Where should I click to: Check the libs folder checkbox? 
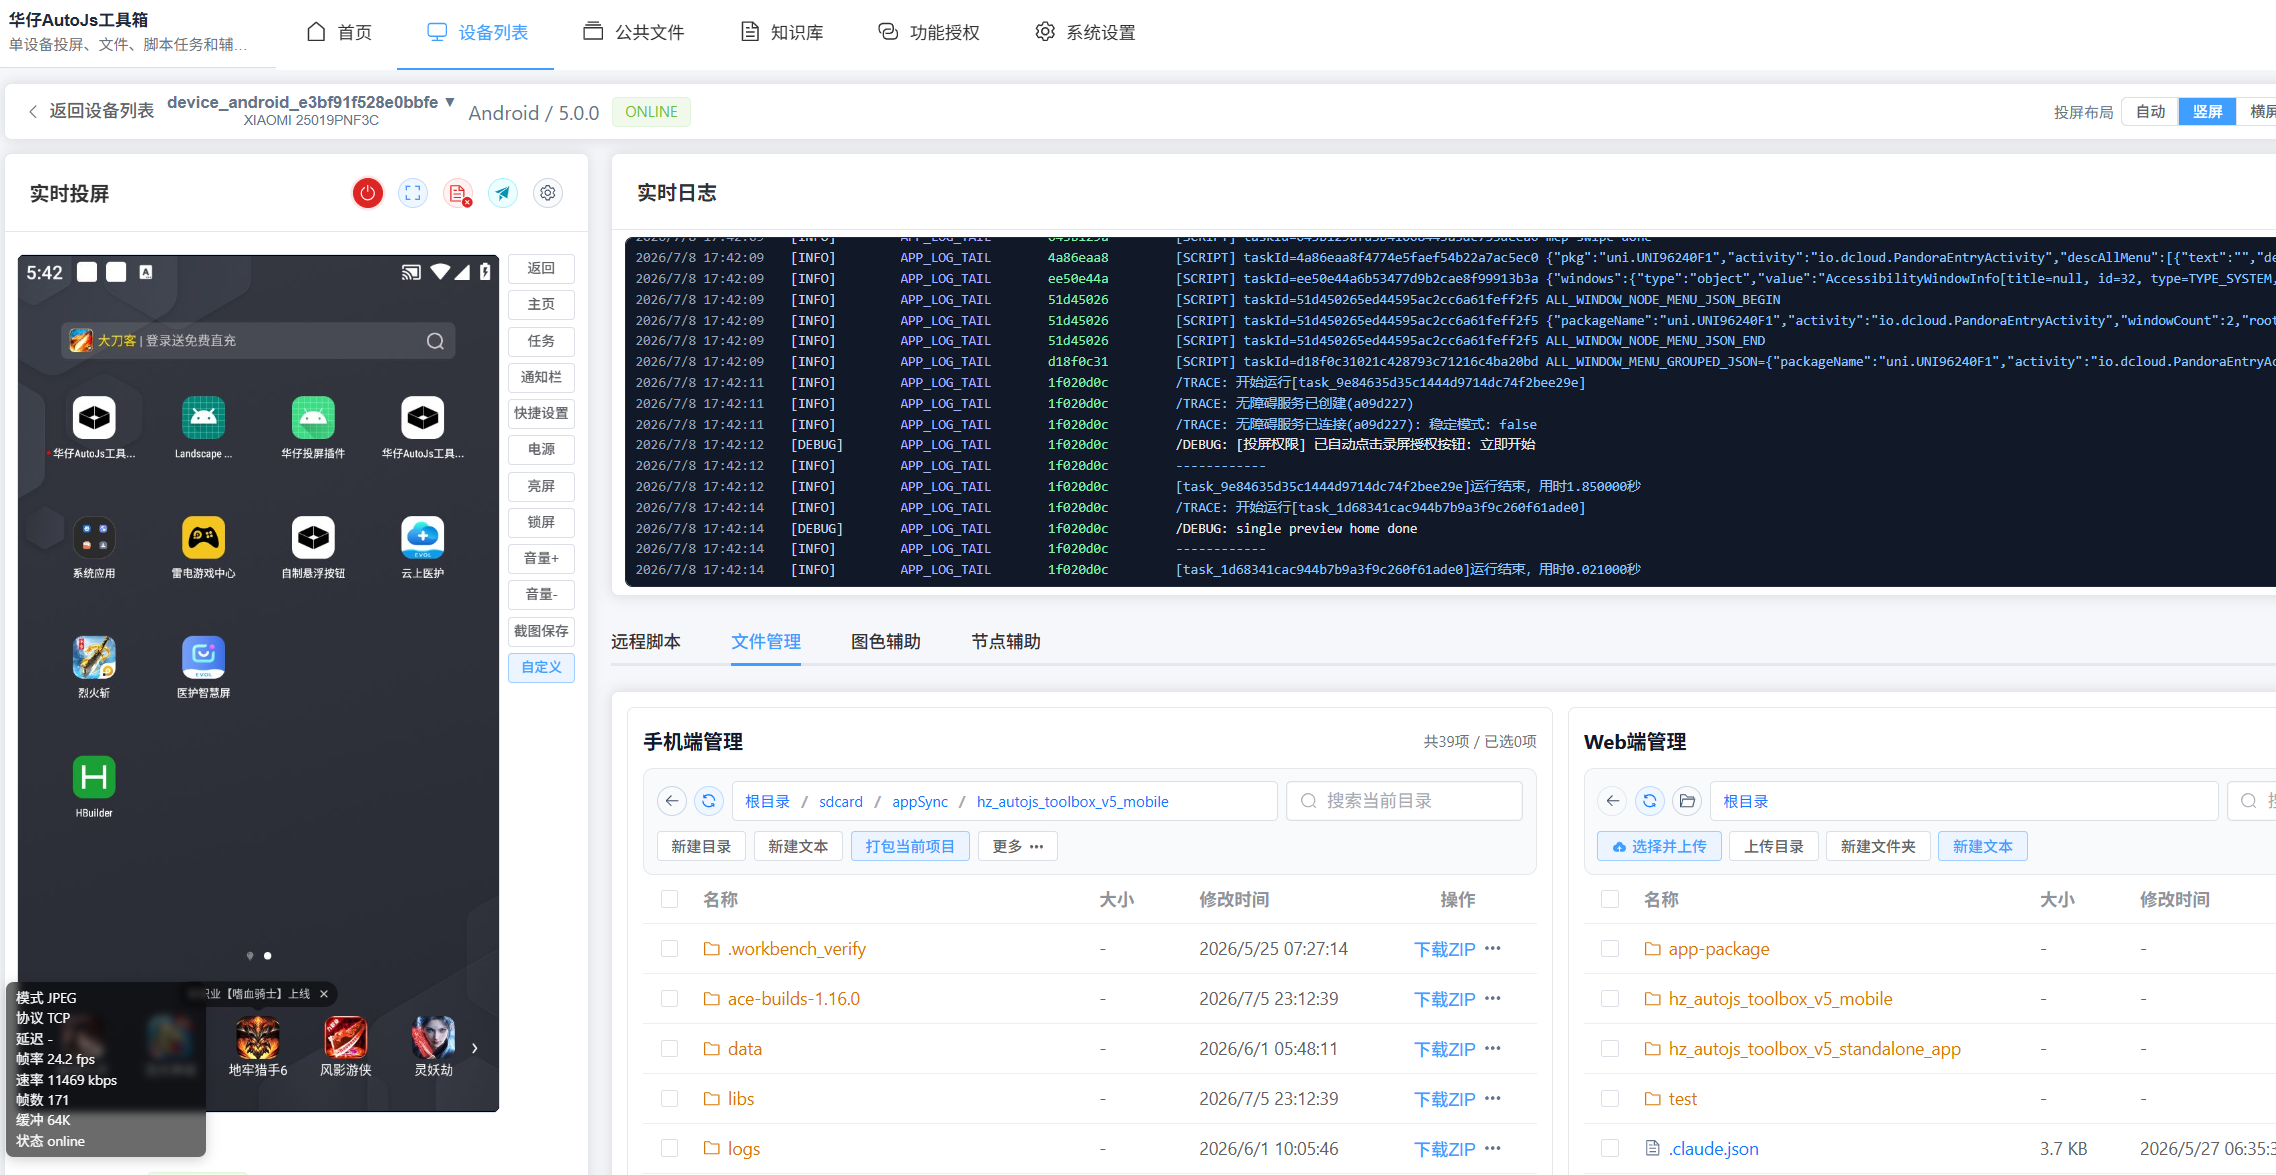tap(670, 1098)
